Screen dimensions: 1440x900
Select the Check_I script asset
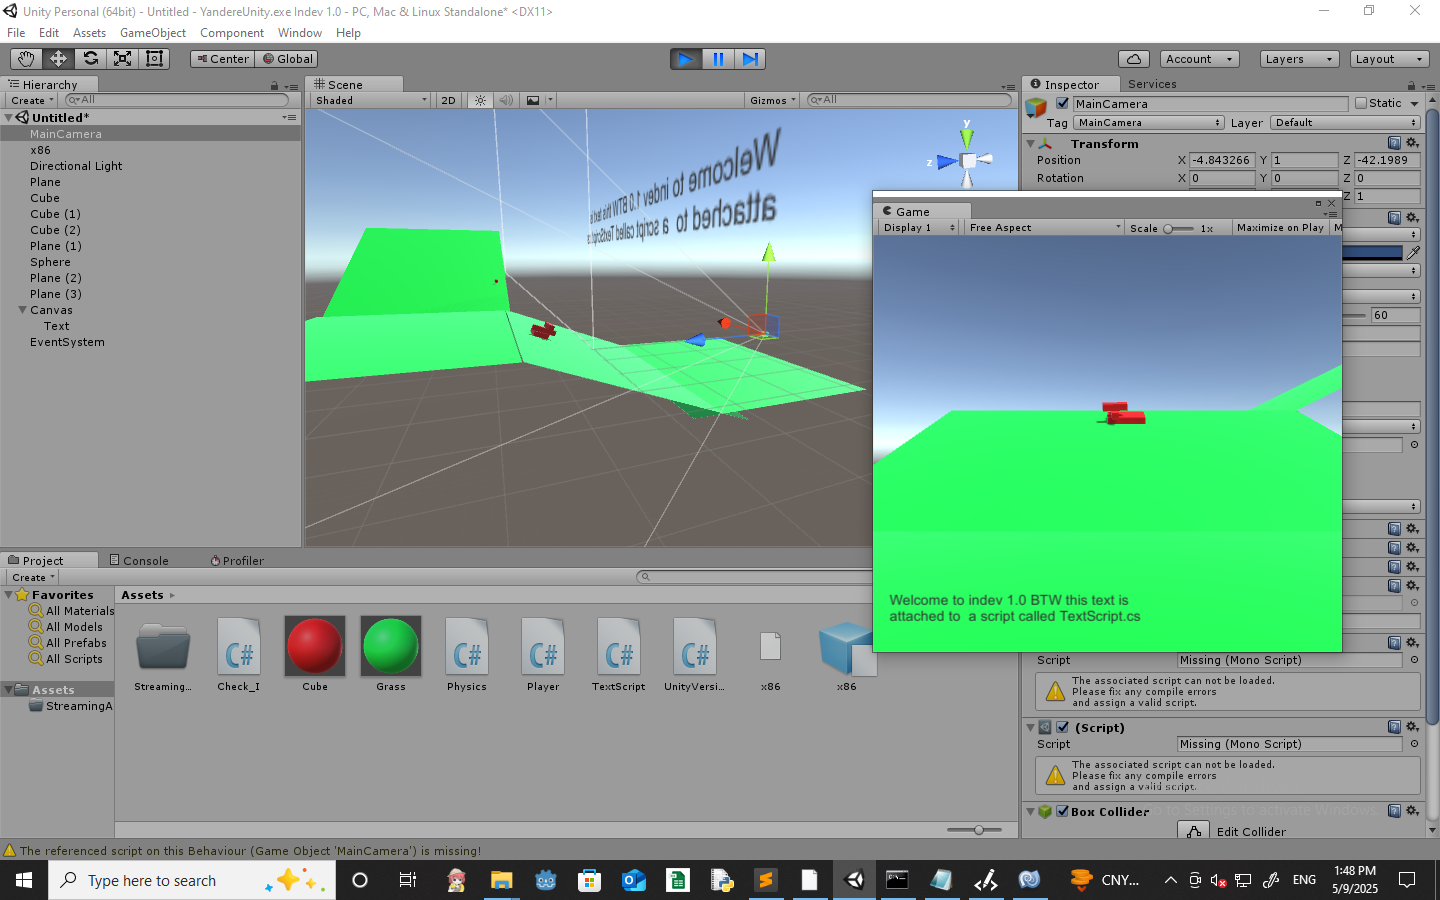click(239, 654)
